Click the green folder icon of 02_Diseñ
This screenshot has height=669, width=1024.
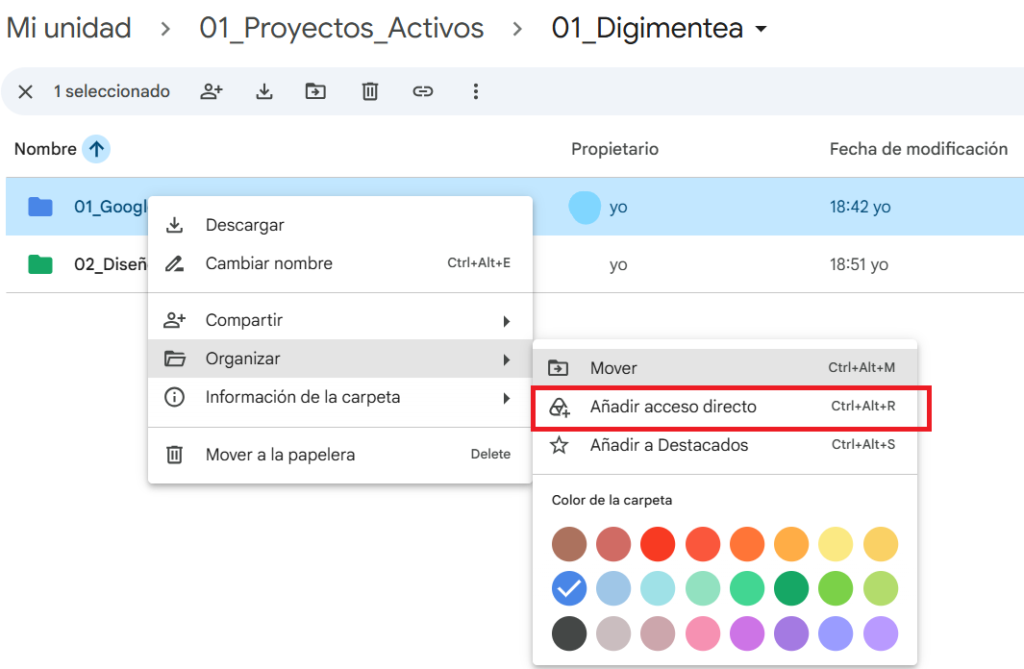tap(40, 264)
